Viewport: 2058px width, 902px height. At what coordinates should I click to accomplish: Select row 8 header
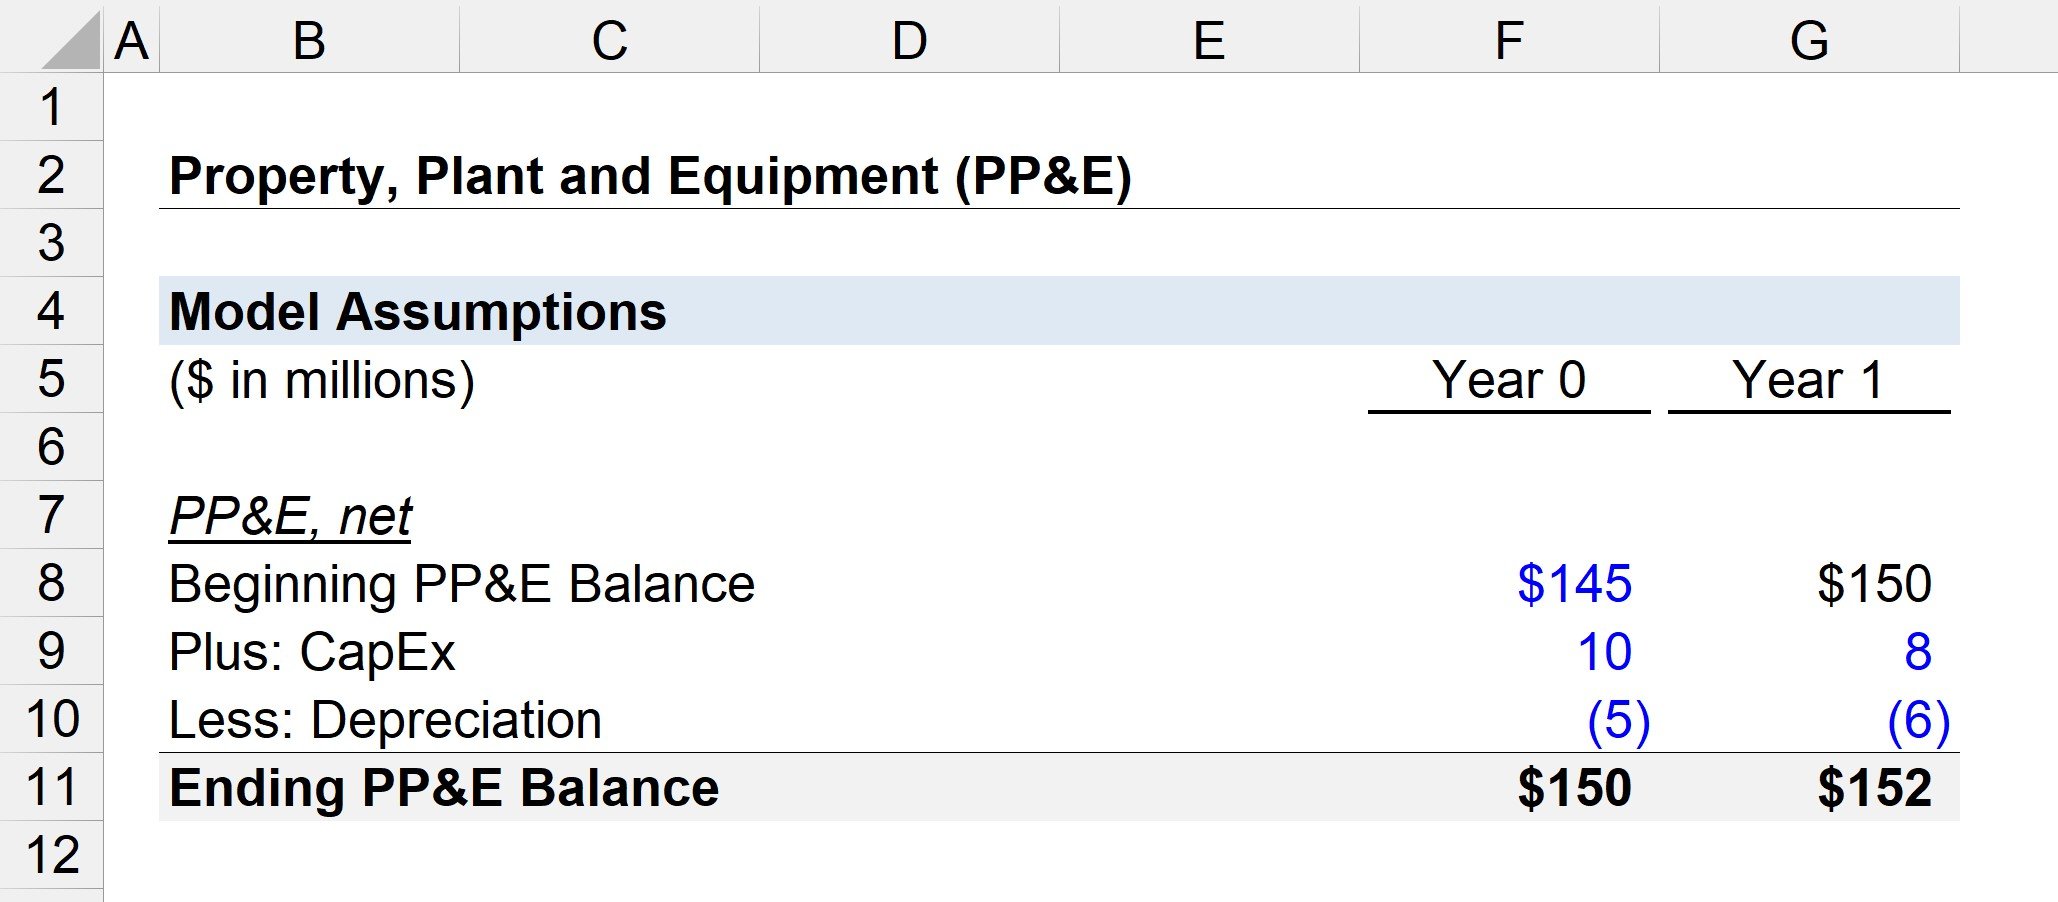point(50,582)
